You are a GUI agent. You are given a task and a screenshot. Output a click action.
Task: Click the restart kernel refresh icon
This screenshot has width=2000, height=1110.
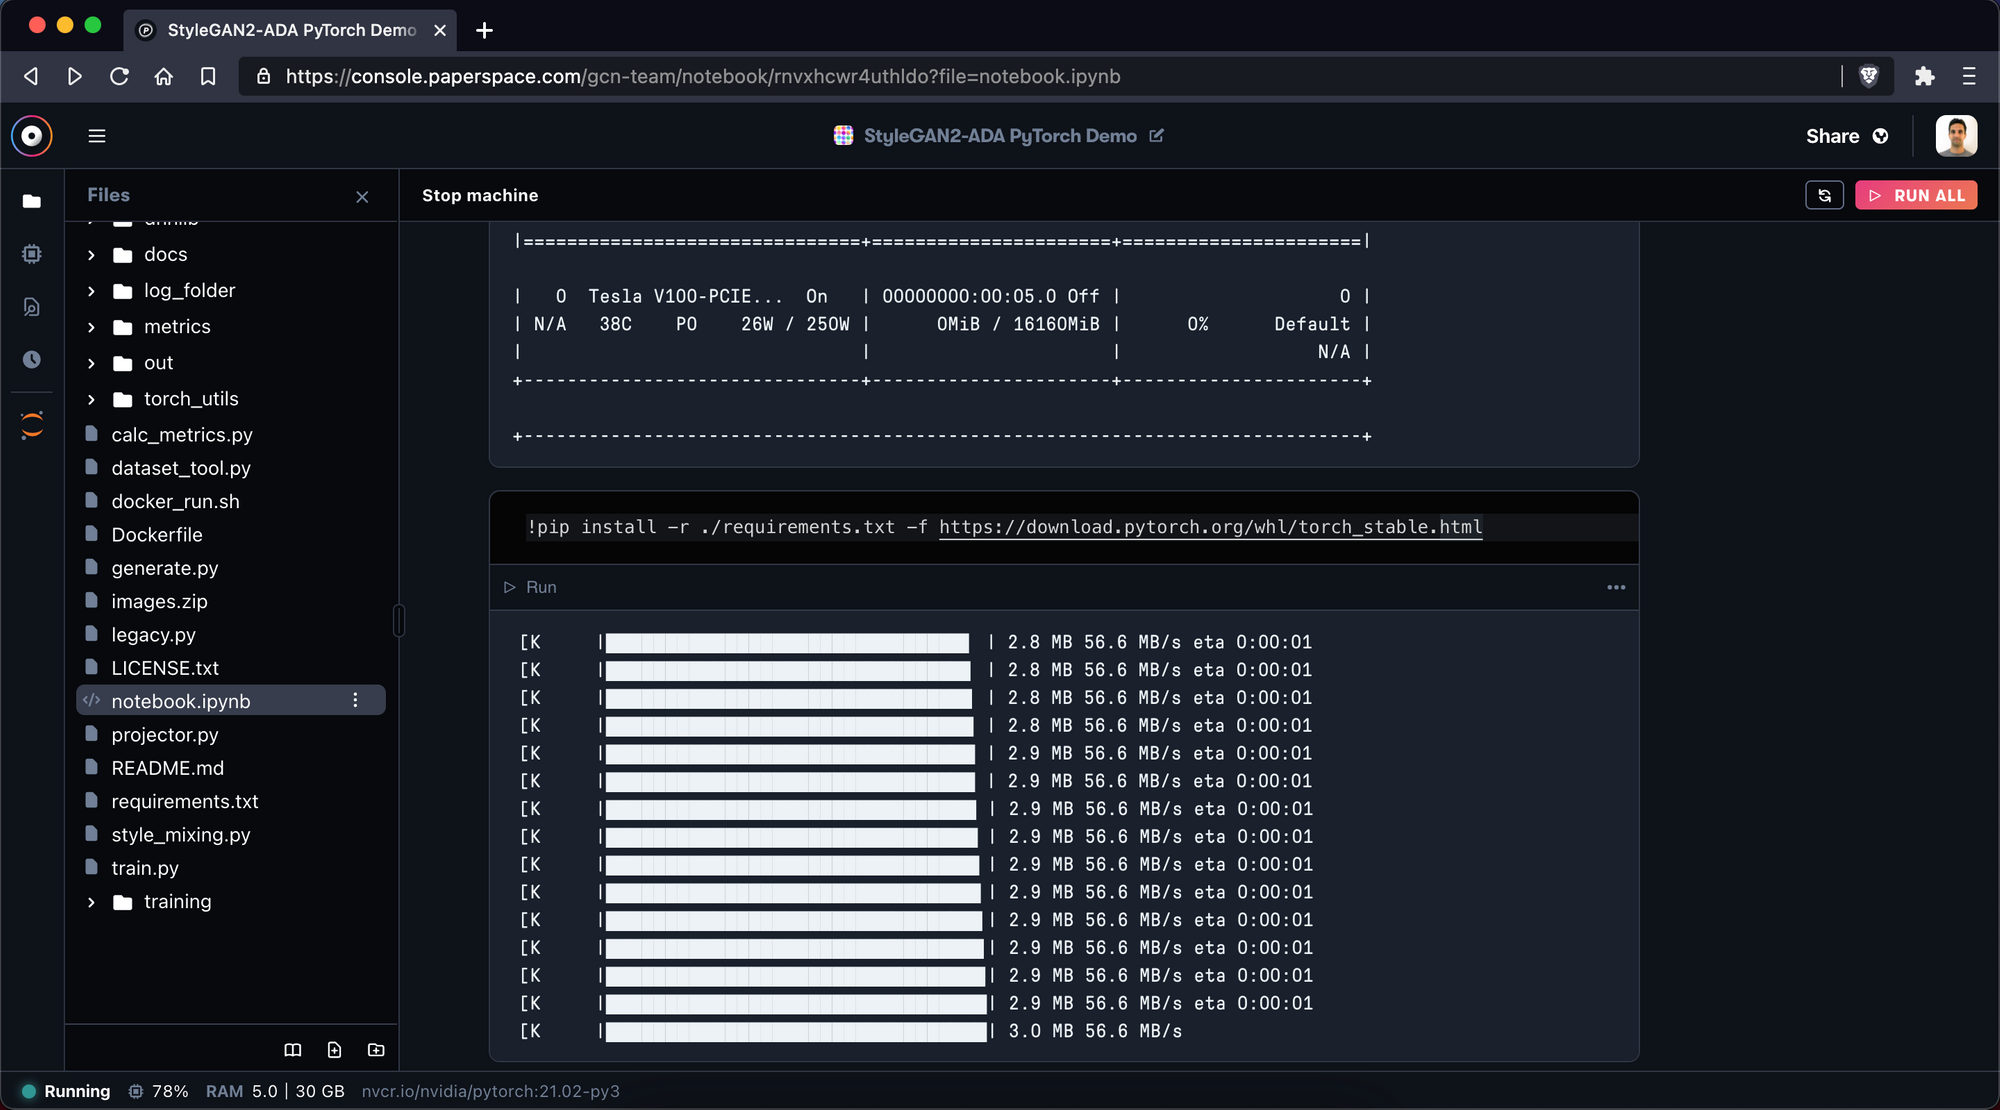(1824, 195)
